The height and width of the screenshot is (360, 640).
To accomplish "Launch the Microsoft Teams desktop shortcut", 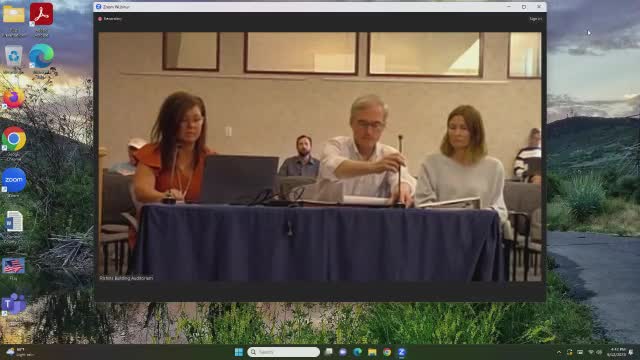I will (13, 304).
